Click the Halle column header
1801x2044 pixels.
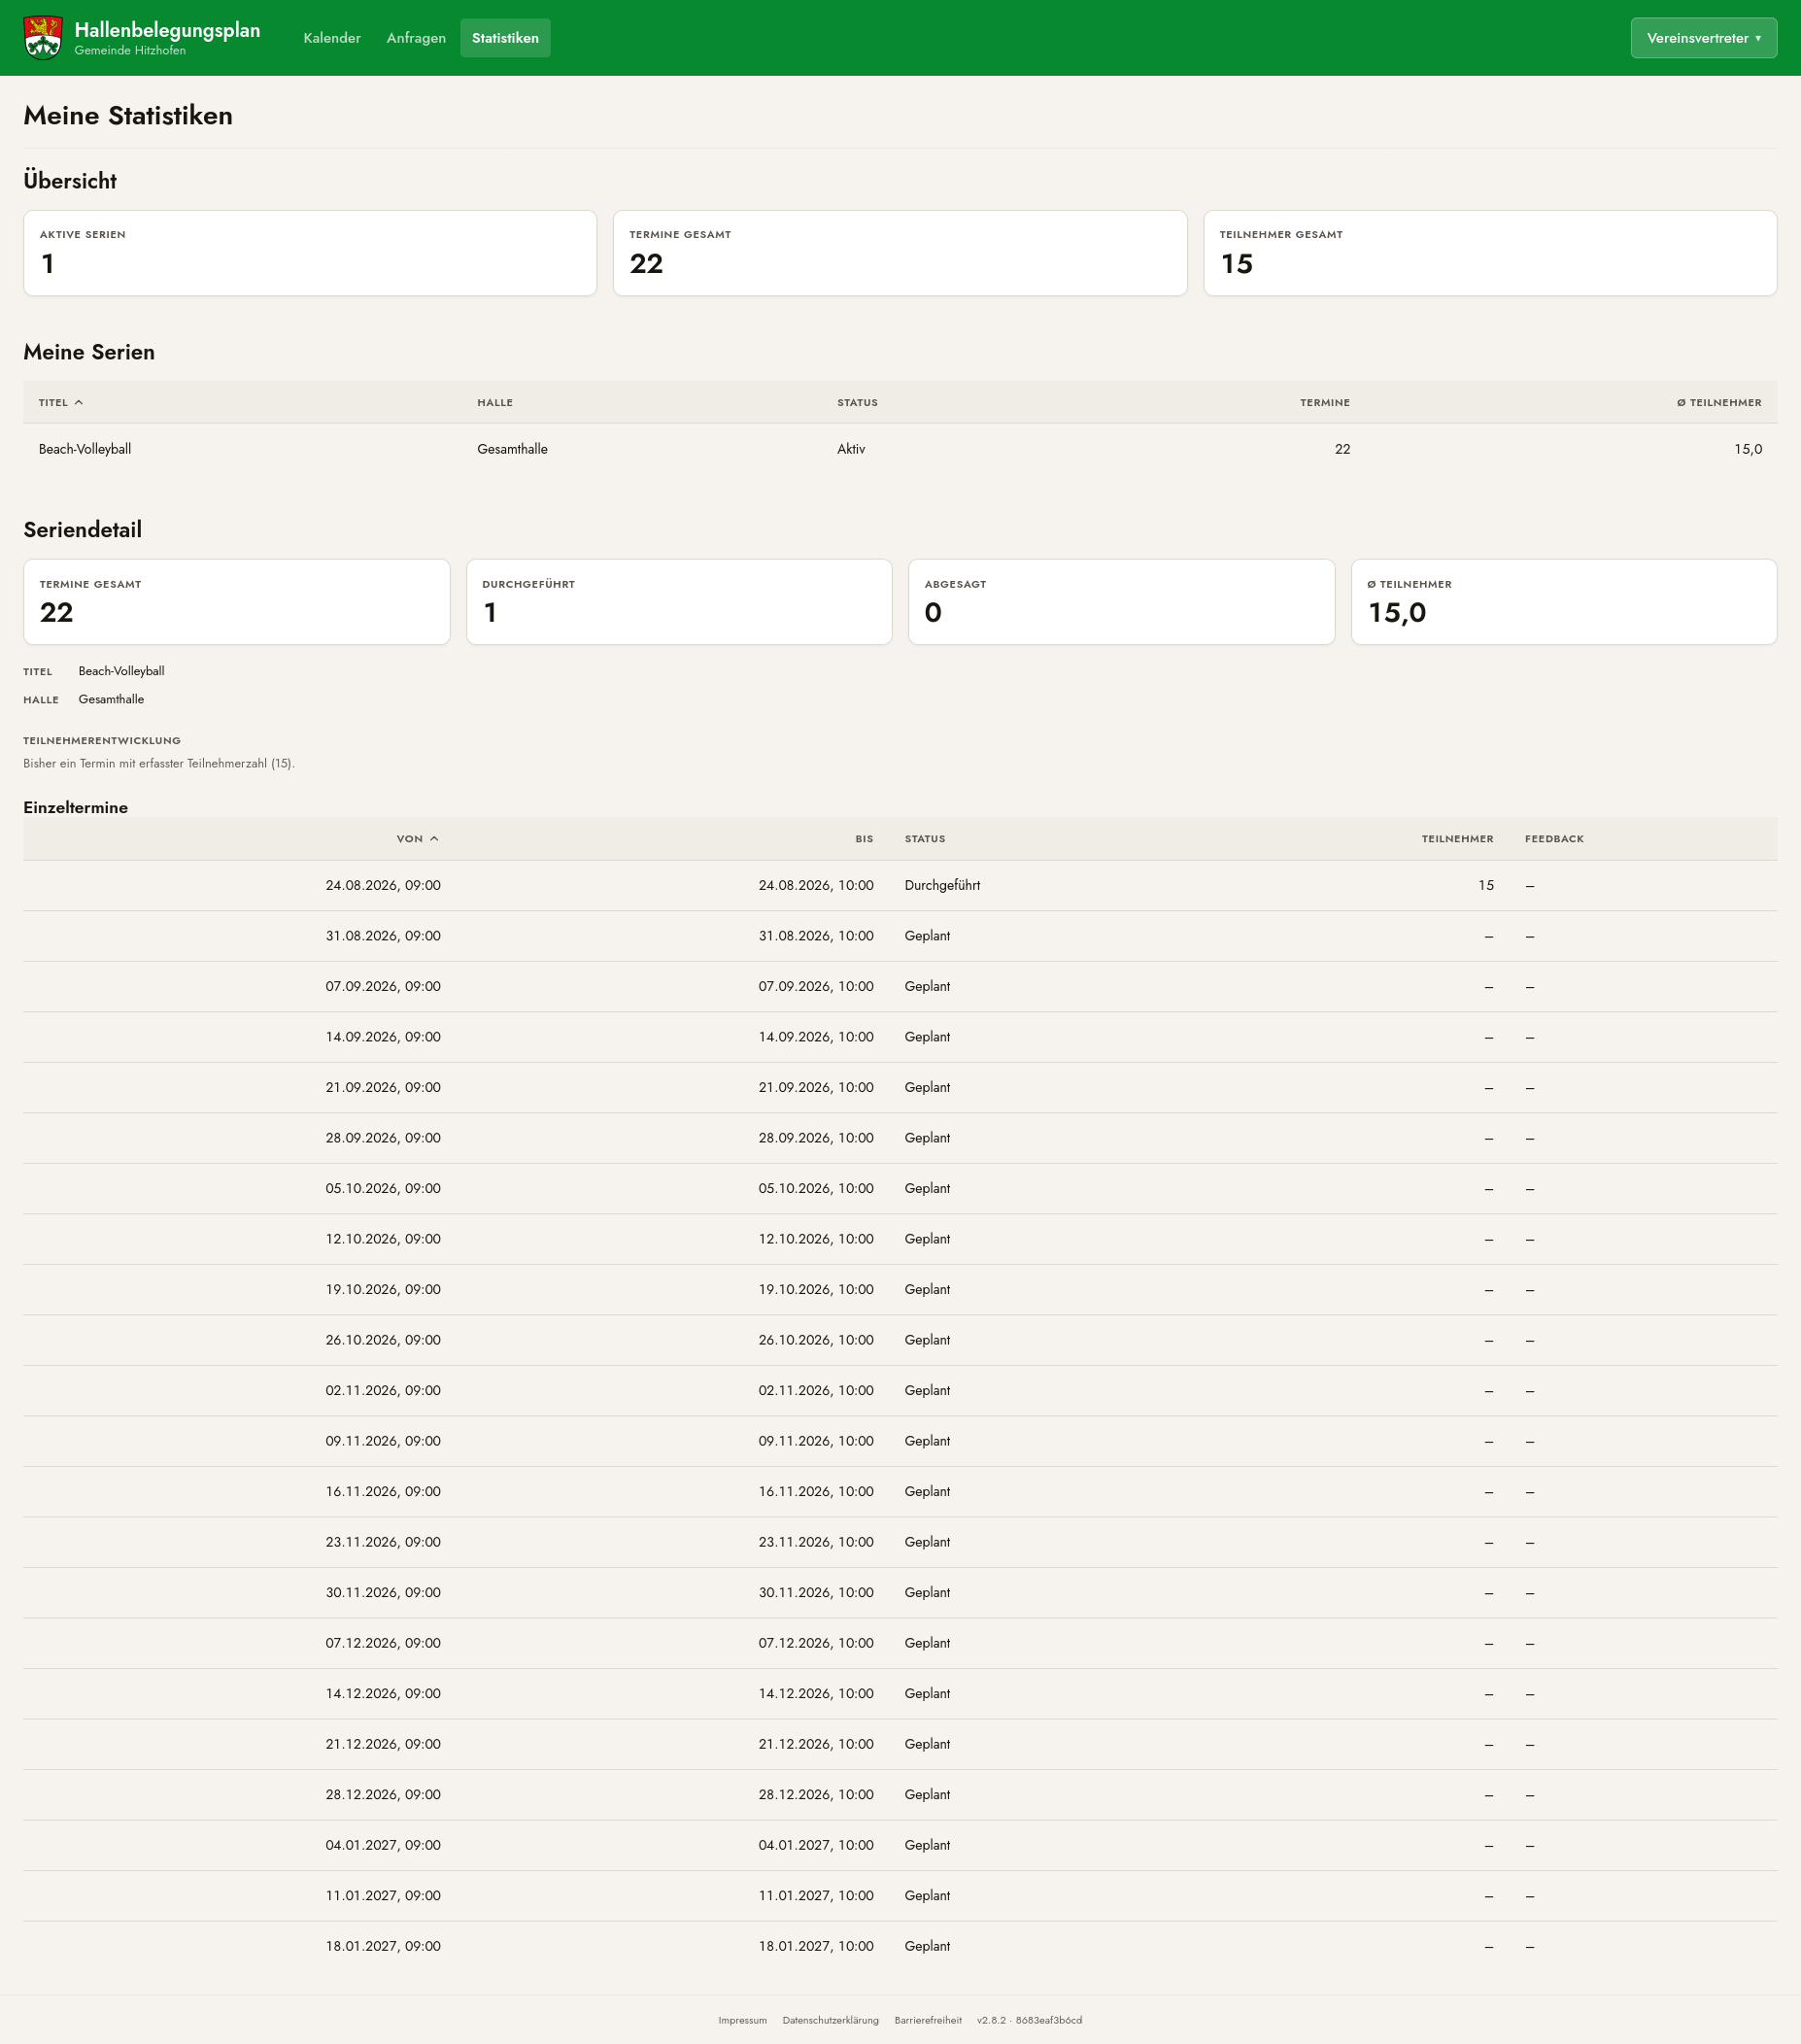pyautogui.click(x=495, y=402)
